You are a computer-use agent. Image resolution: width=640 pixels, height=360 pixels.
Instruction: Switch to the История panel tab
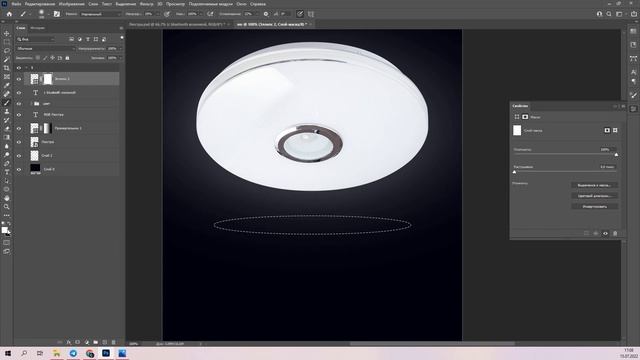tap(38, 28)
